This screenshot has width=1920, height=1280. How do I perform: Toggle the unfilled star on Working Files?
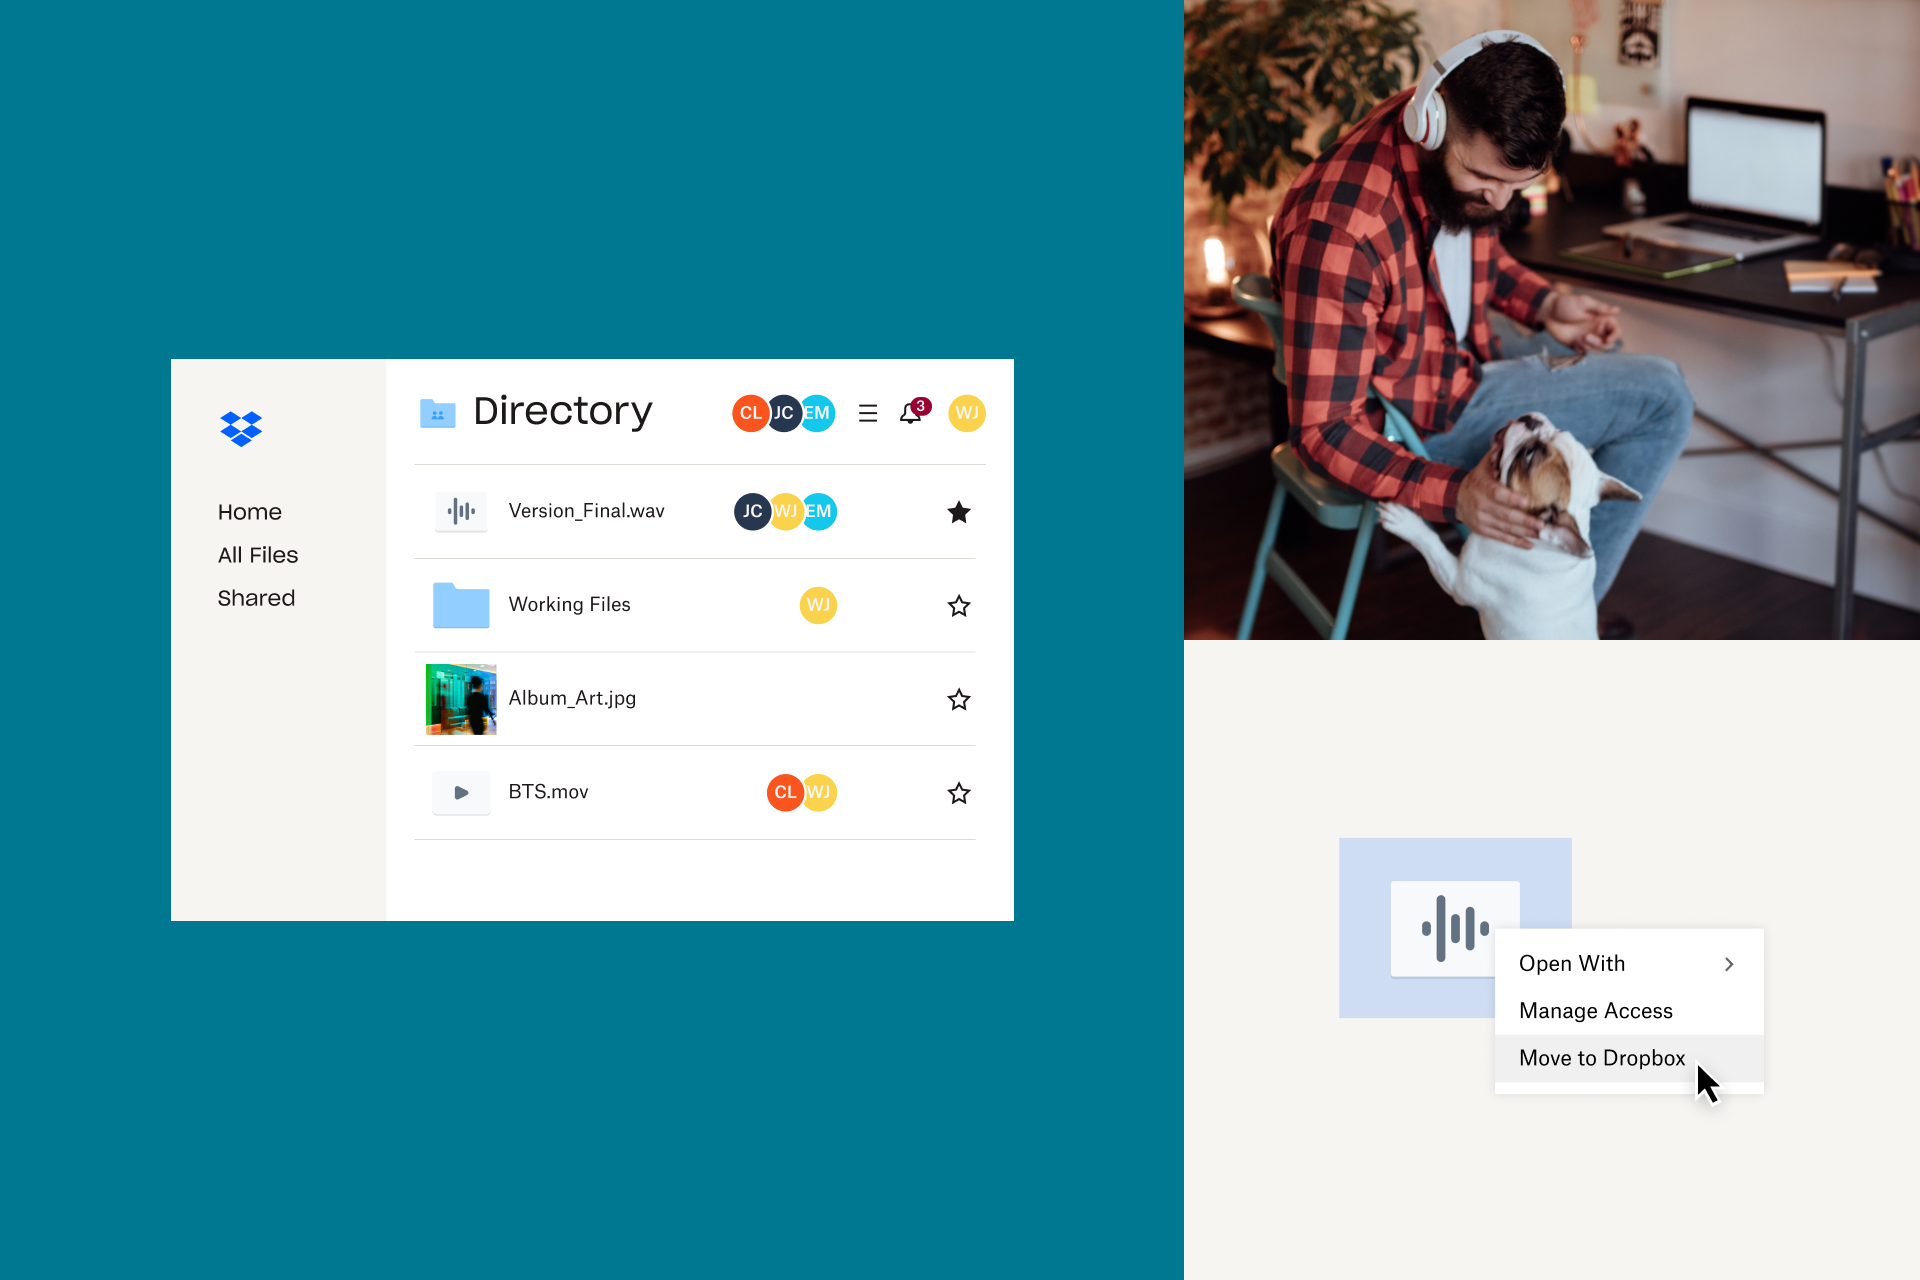coord(957,606)
